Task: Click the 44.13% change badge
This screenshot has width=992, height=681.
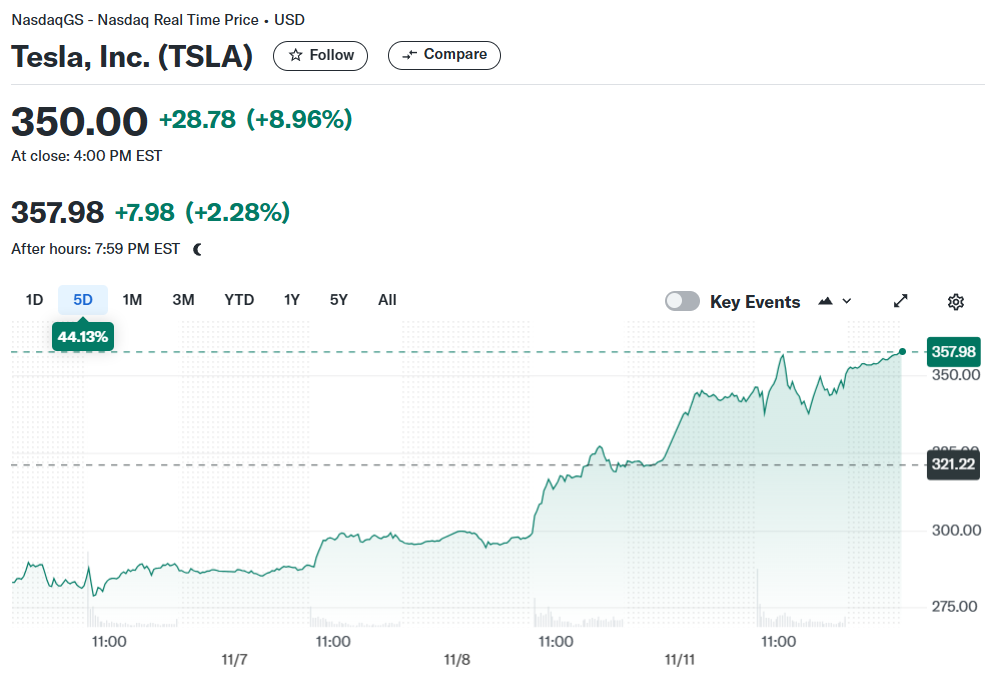Action: tap(83, 337)
